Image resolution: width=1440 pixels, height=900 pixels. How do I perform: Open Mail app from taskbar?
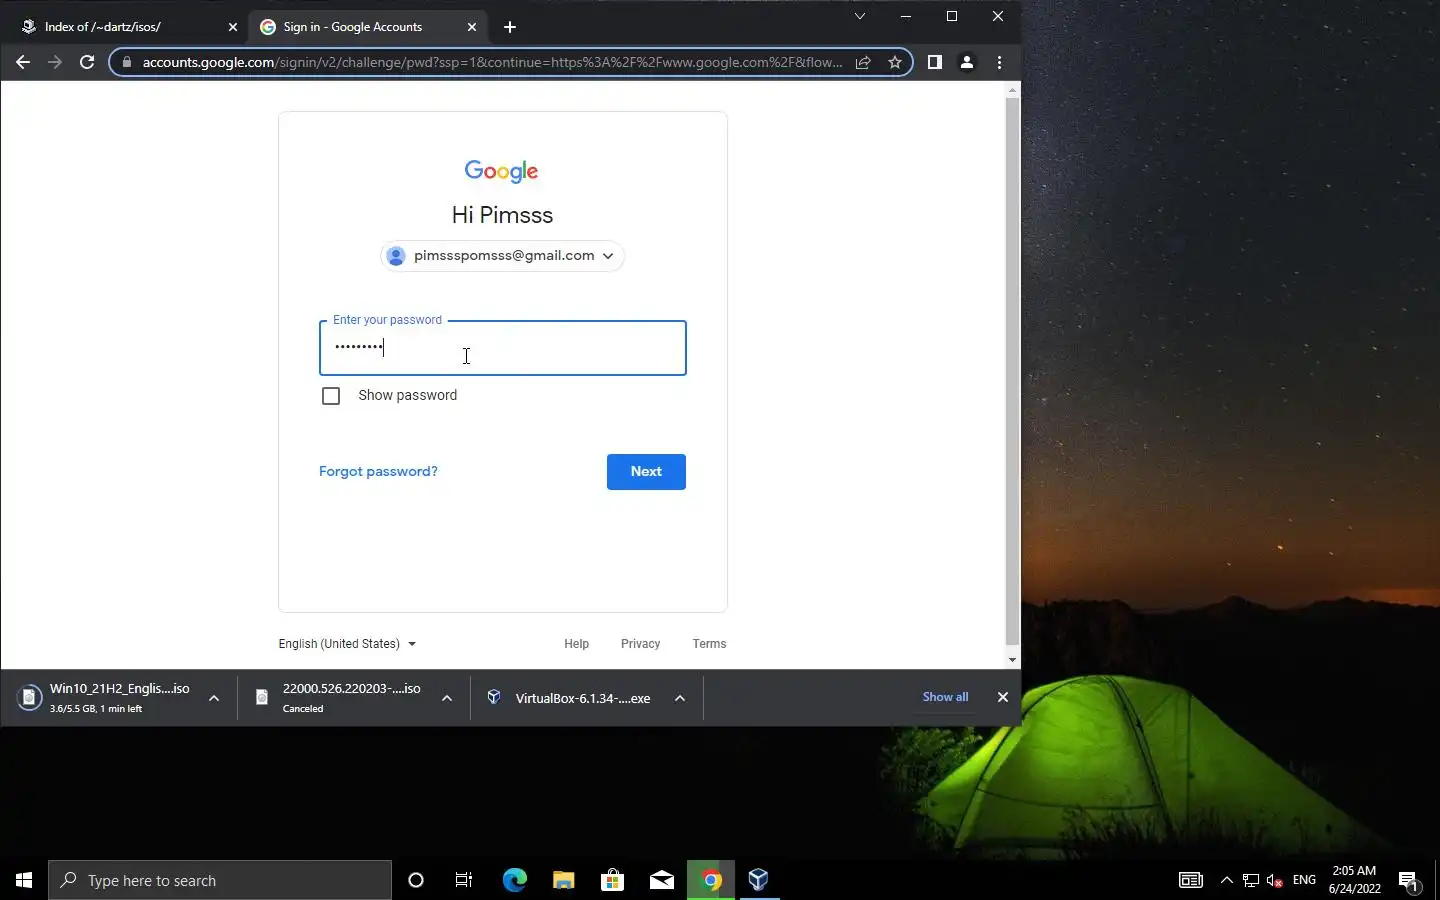[661, 880]
